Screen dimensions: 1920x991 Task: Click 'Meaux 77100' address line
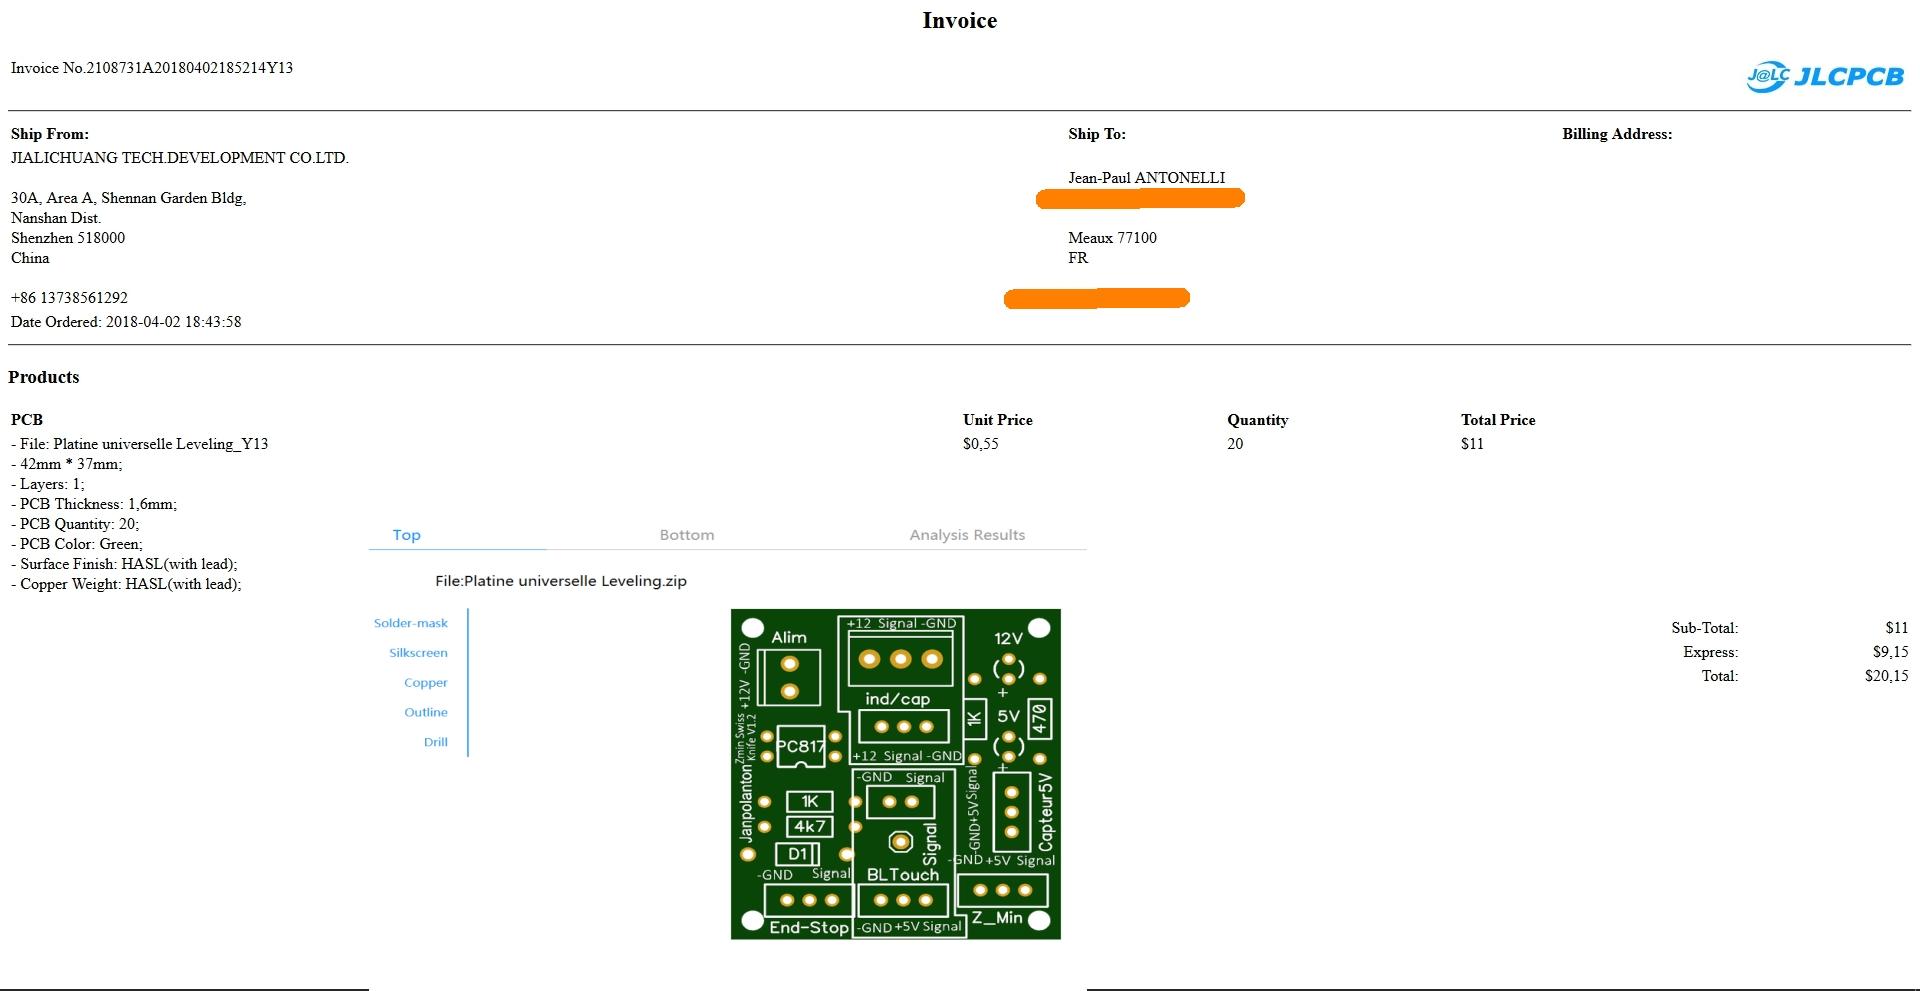pos(1112,238)
